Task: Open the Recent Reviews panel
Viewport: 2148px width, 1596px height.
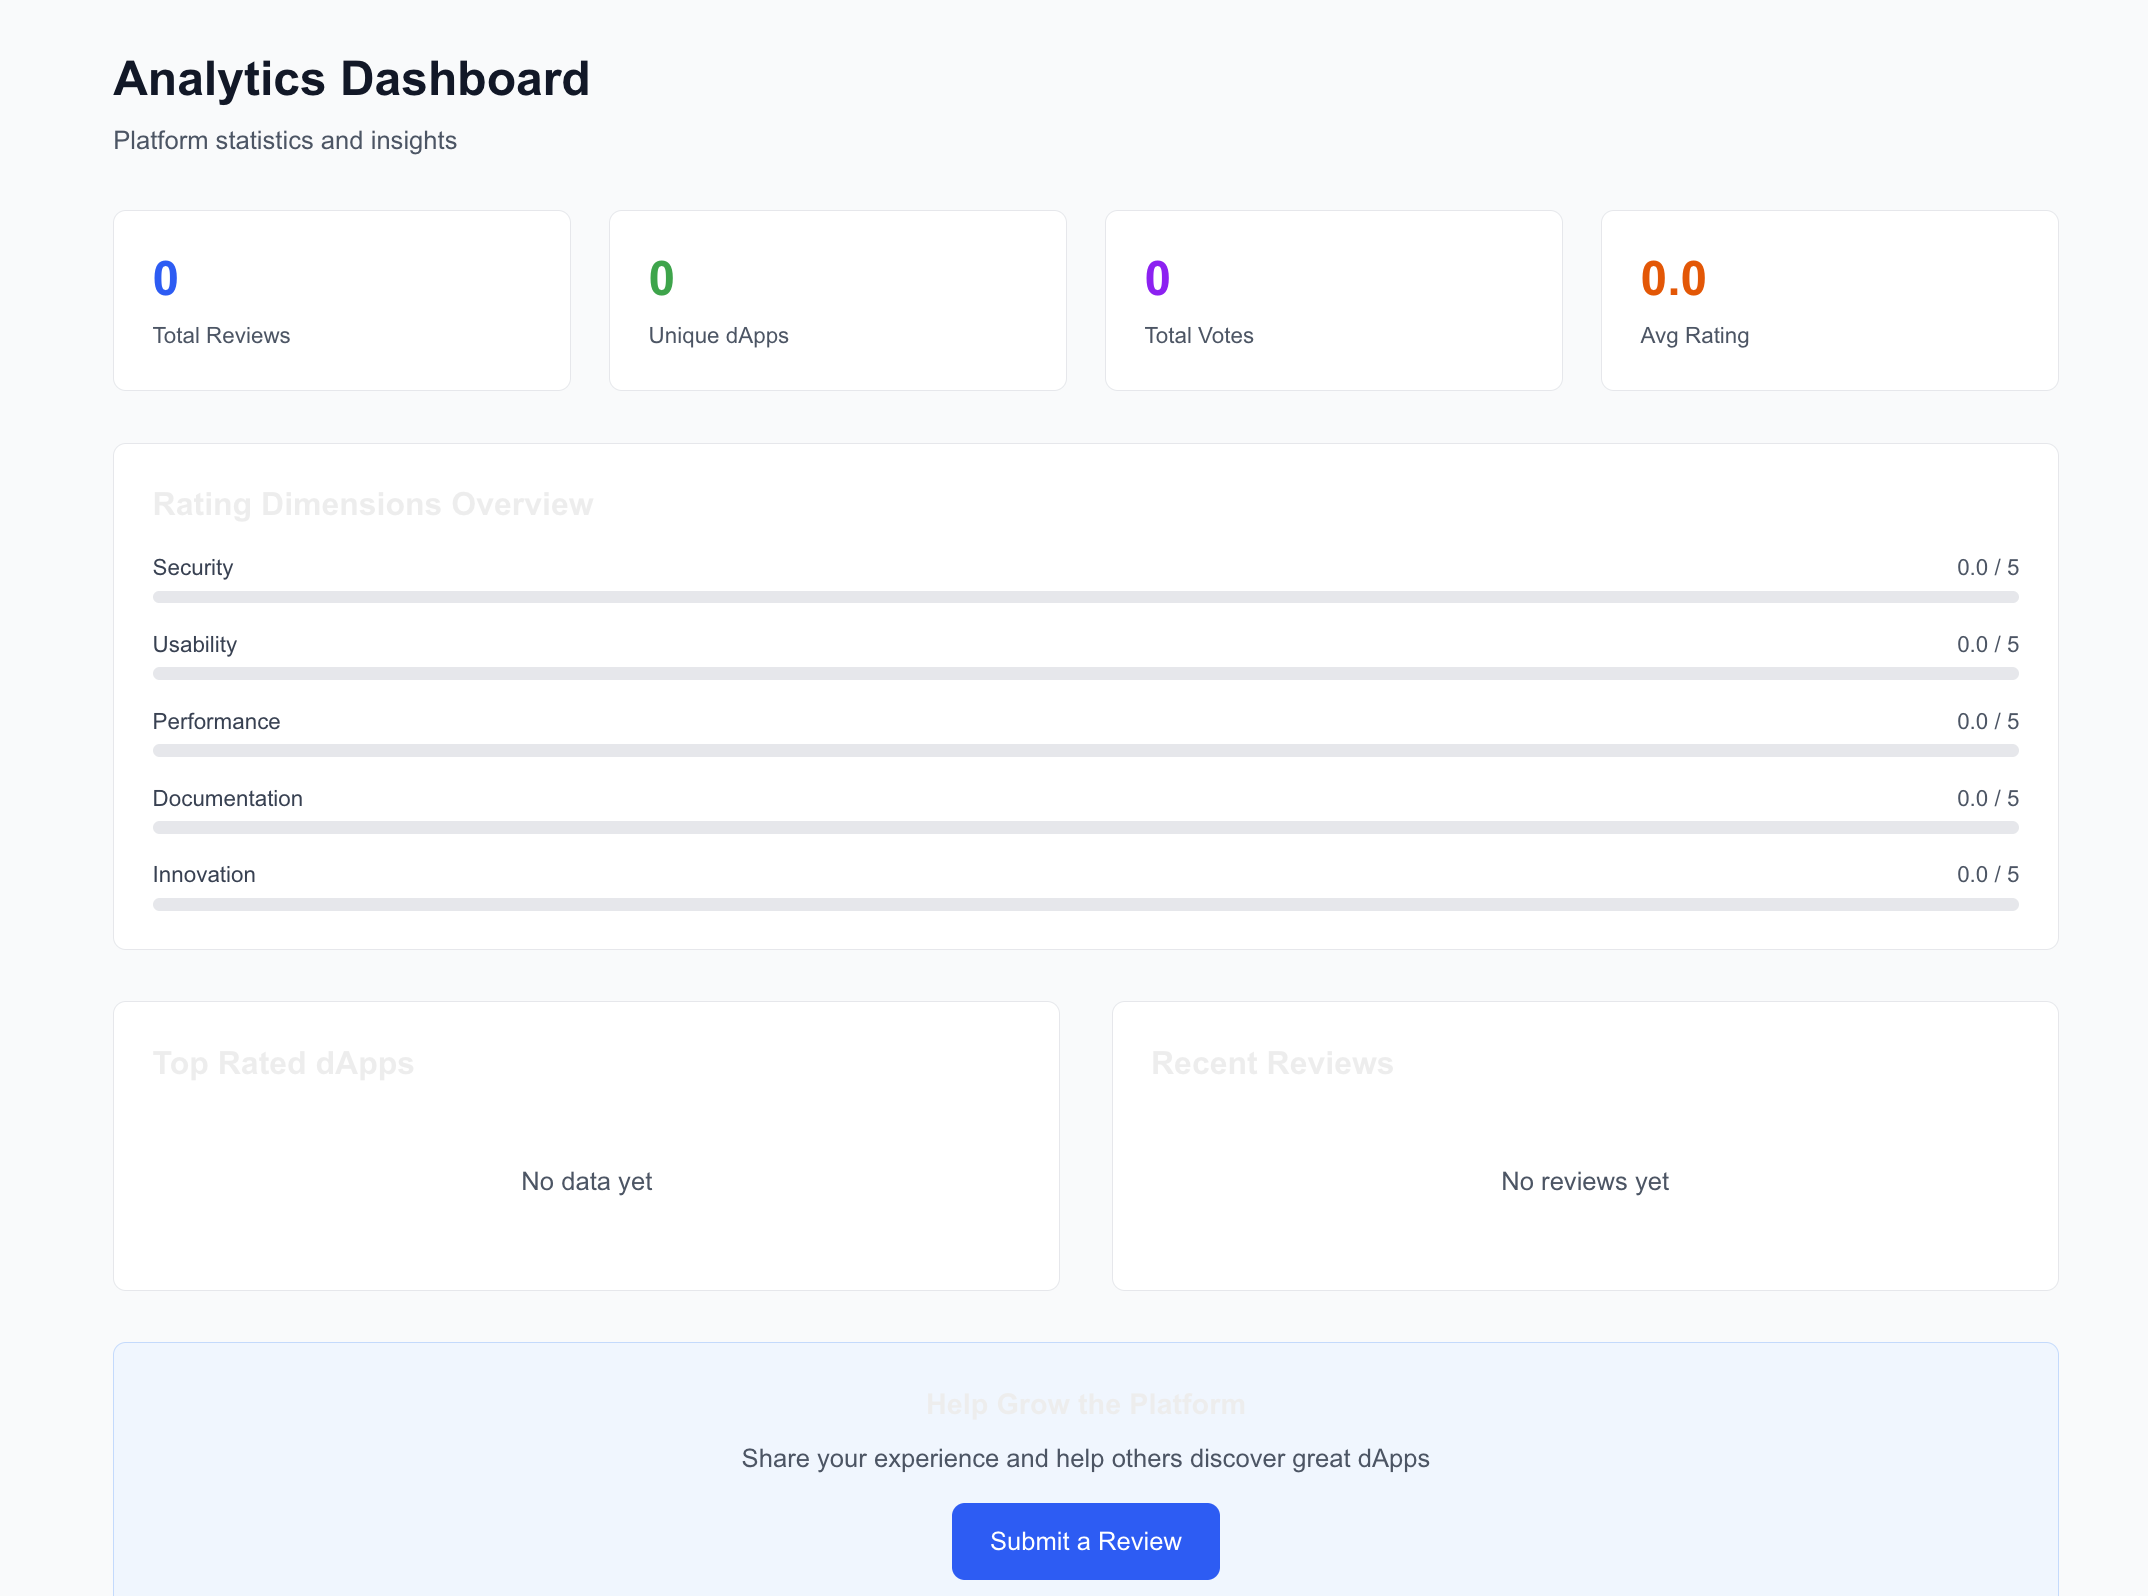Action: pos(1584,1145)
